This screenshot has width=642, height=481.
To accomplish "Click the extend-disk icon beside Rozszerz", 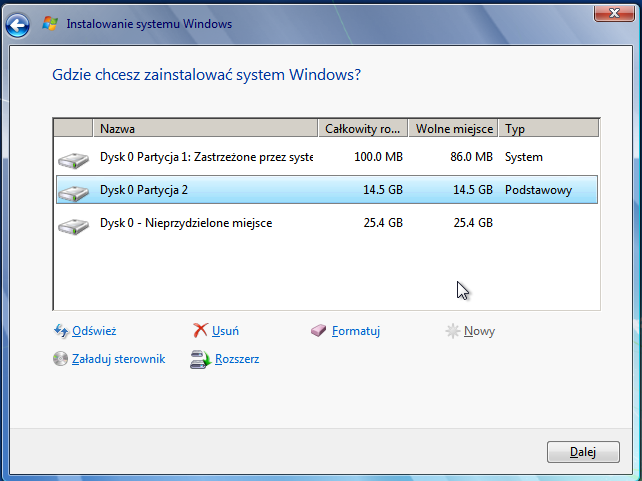I will coord(200,359).
